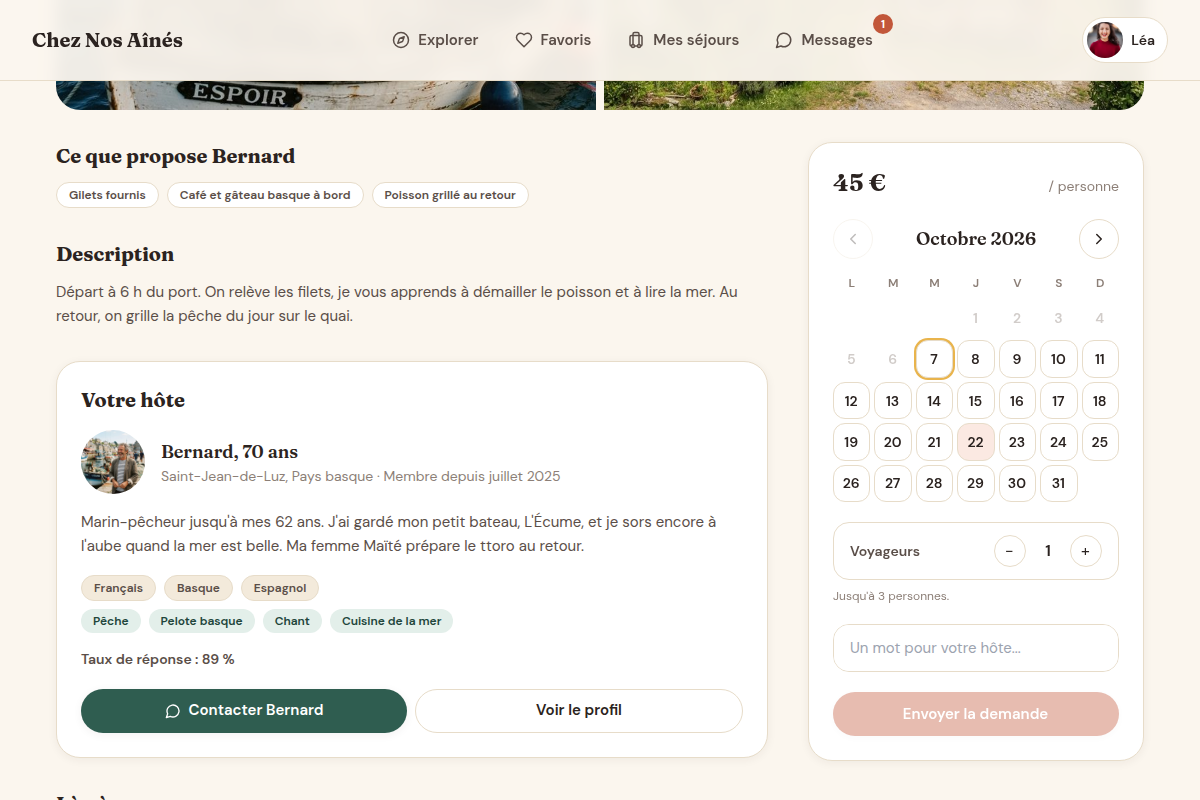The height and width of the screenshot is (800, 1200).
Task: Select October 7 in the calendar
Action: 934,359
